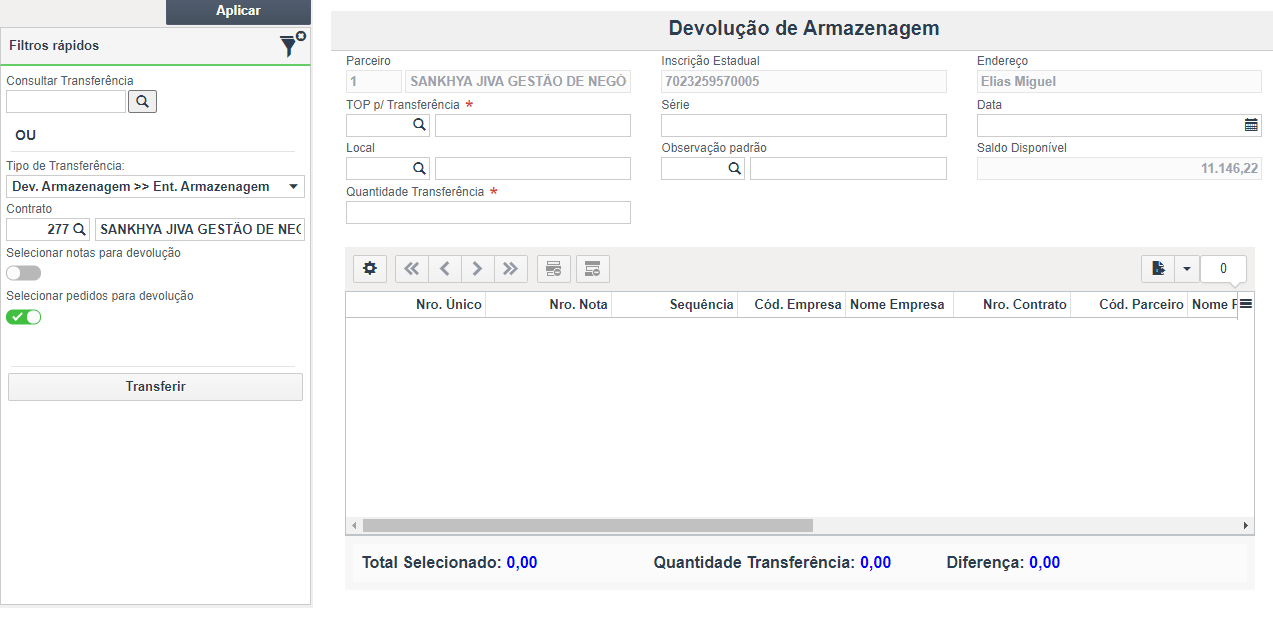Viewport: 1273px width, 617px height.
Task: Click the horizontal scrollbar thumb of grid
Action: (588, 525)
